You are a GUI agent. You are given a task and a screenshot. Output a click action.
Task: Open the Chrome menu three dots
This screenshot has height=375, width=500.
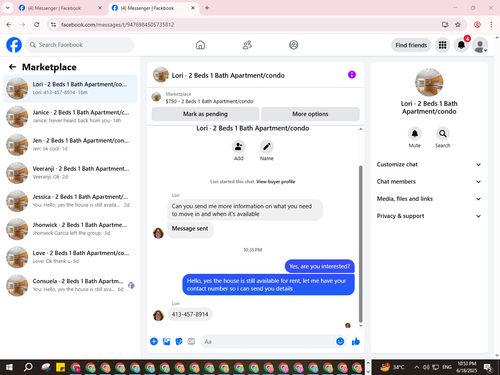coord(491,24)
